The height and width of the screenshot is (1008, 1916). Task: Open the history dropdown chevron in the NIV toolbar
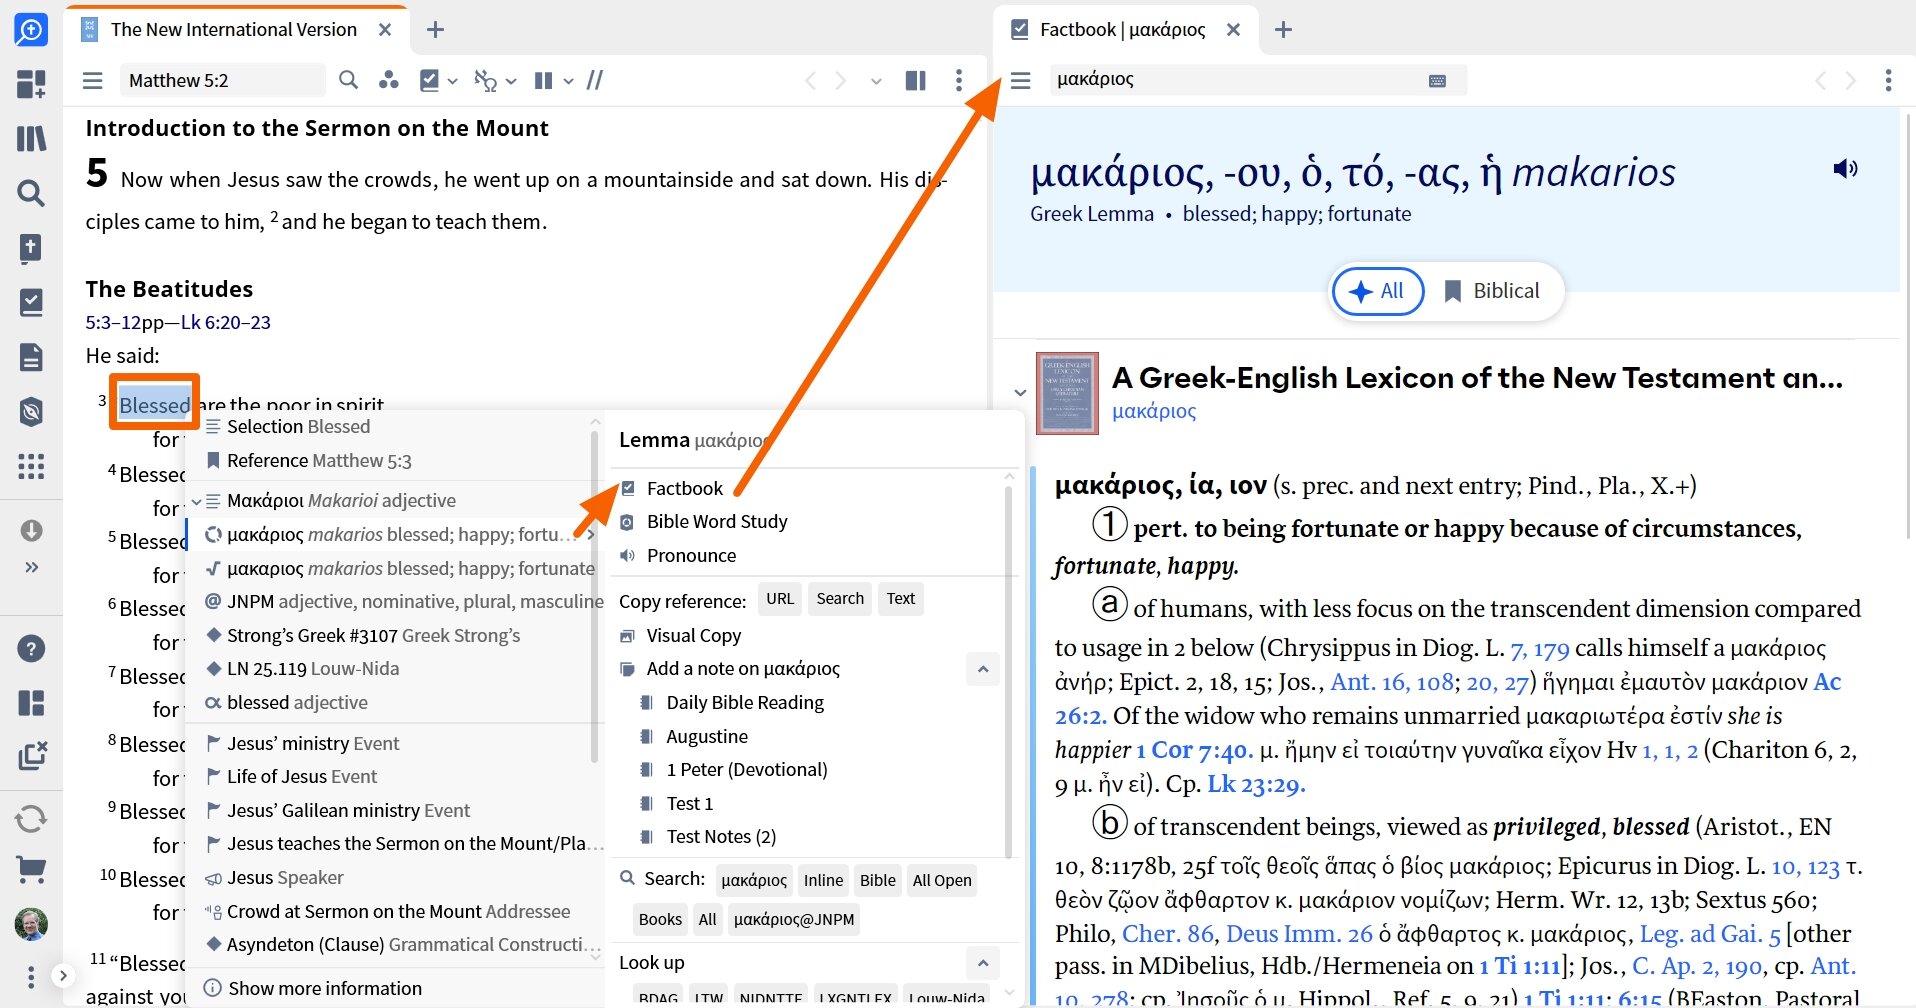click(x=876, y=81)
